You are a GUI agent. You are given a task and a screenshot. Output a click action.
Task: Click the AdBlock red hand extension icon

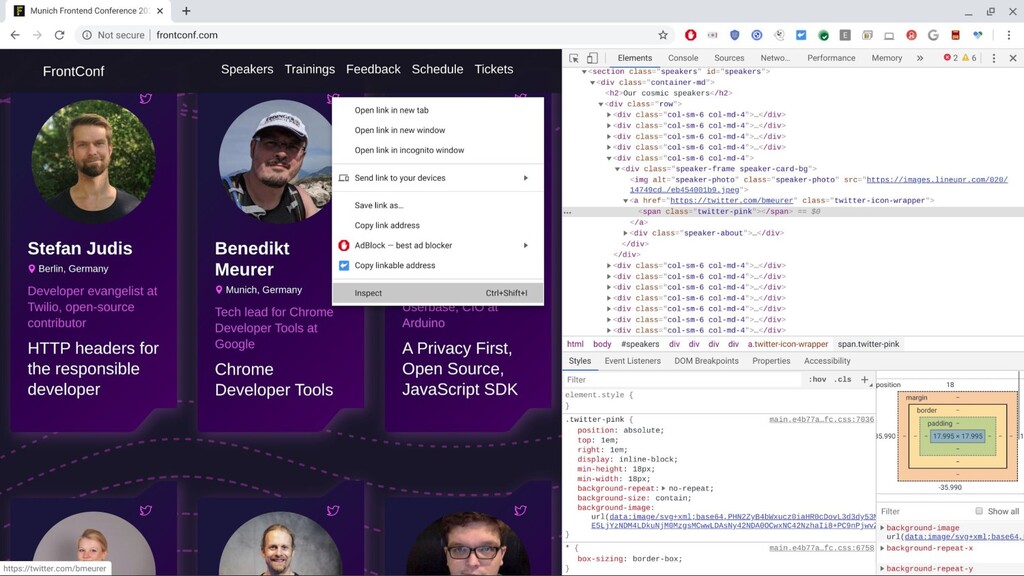pos(690,35)
